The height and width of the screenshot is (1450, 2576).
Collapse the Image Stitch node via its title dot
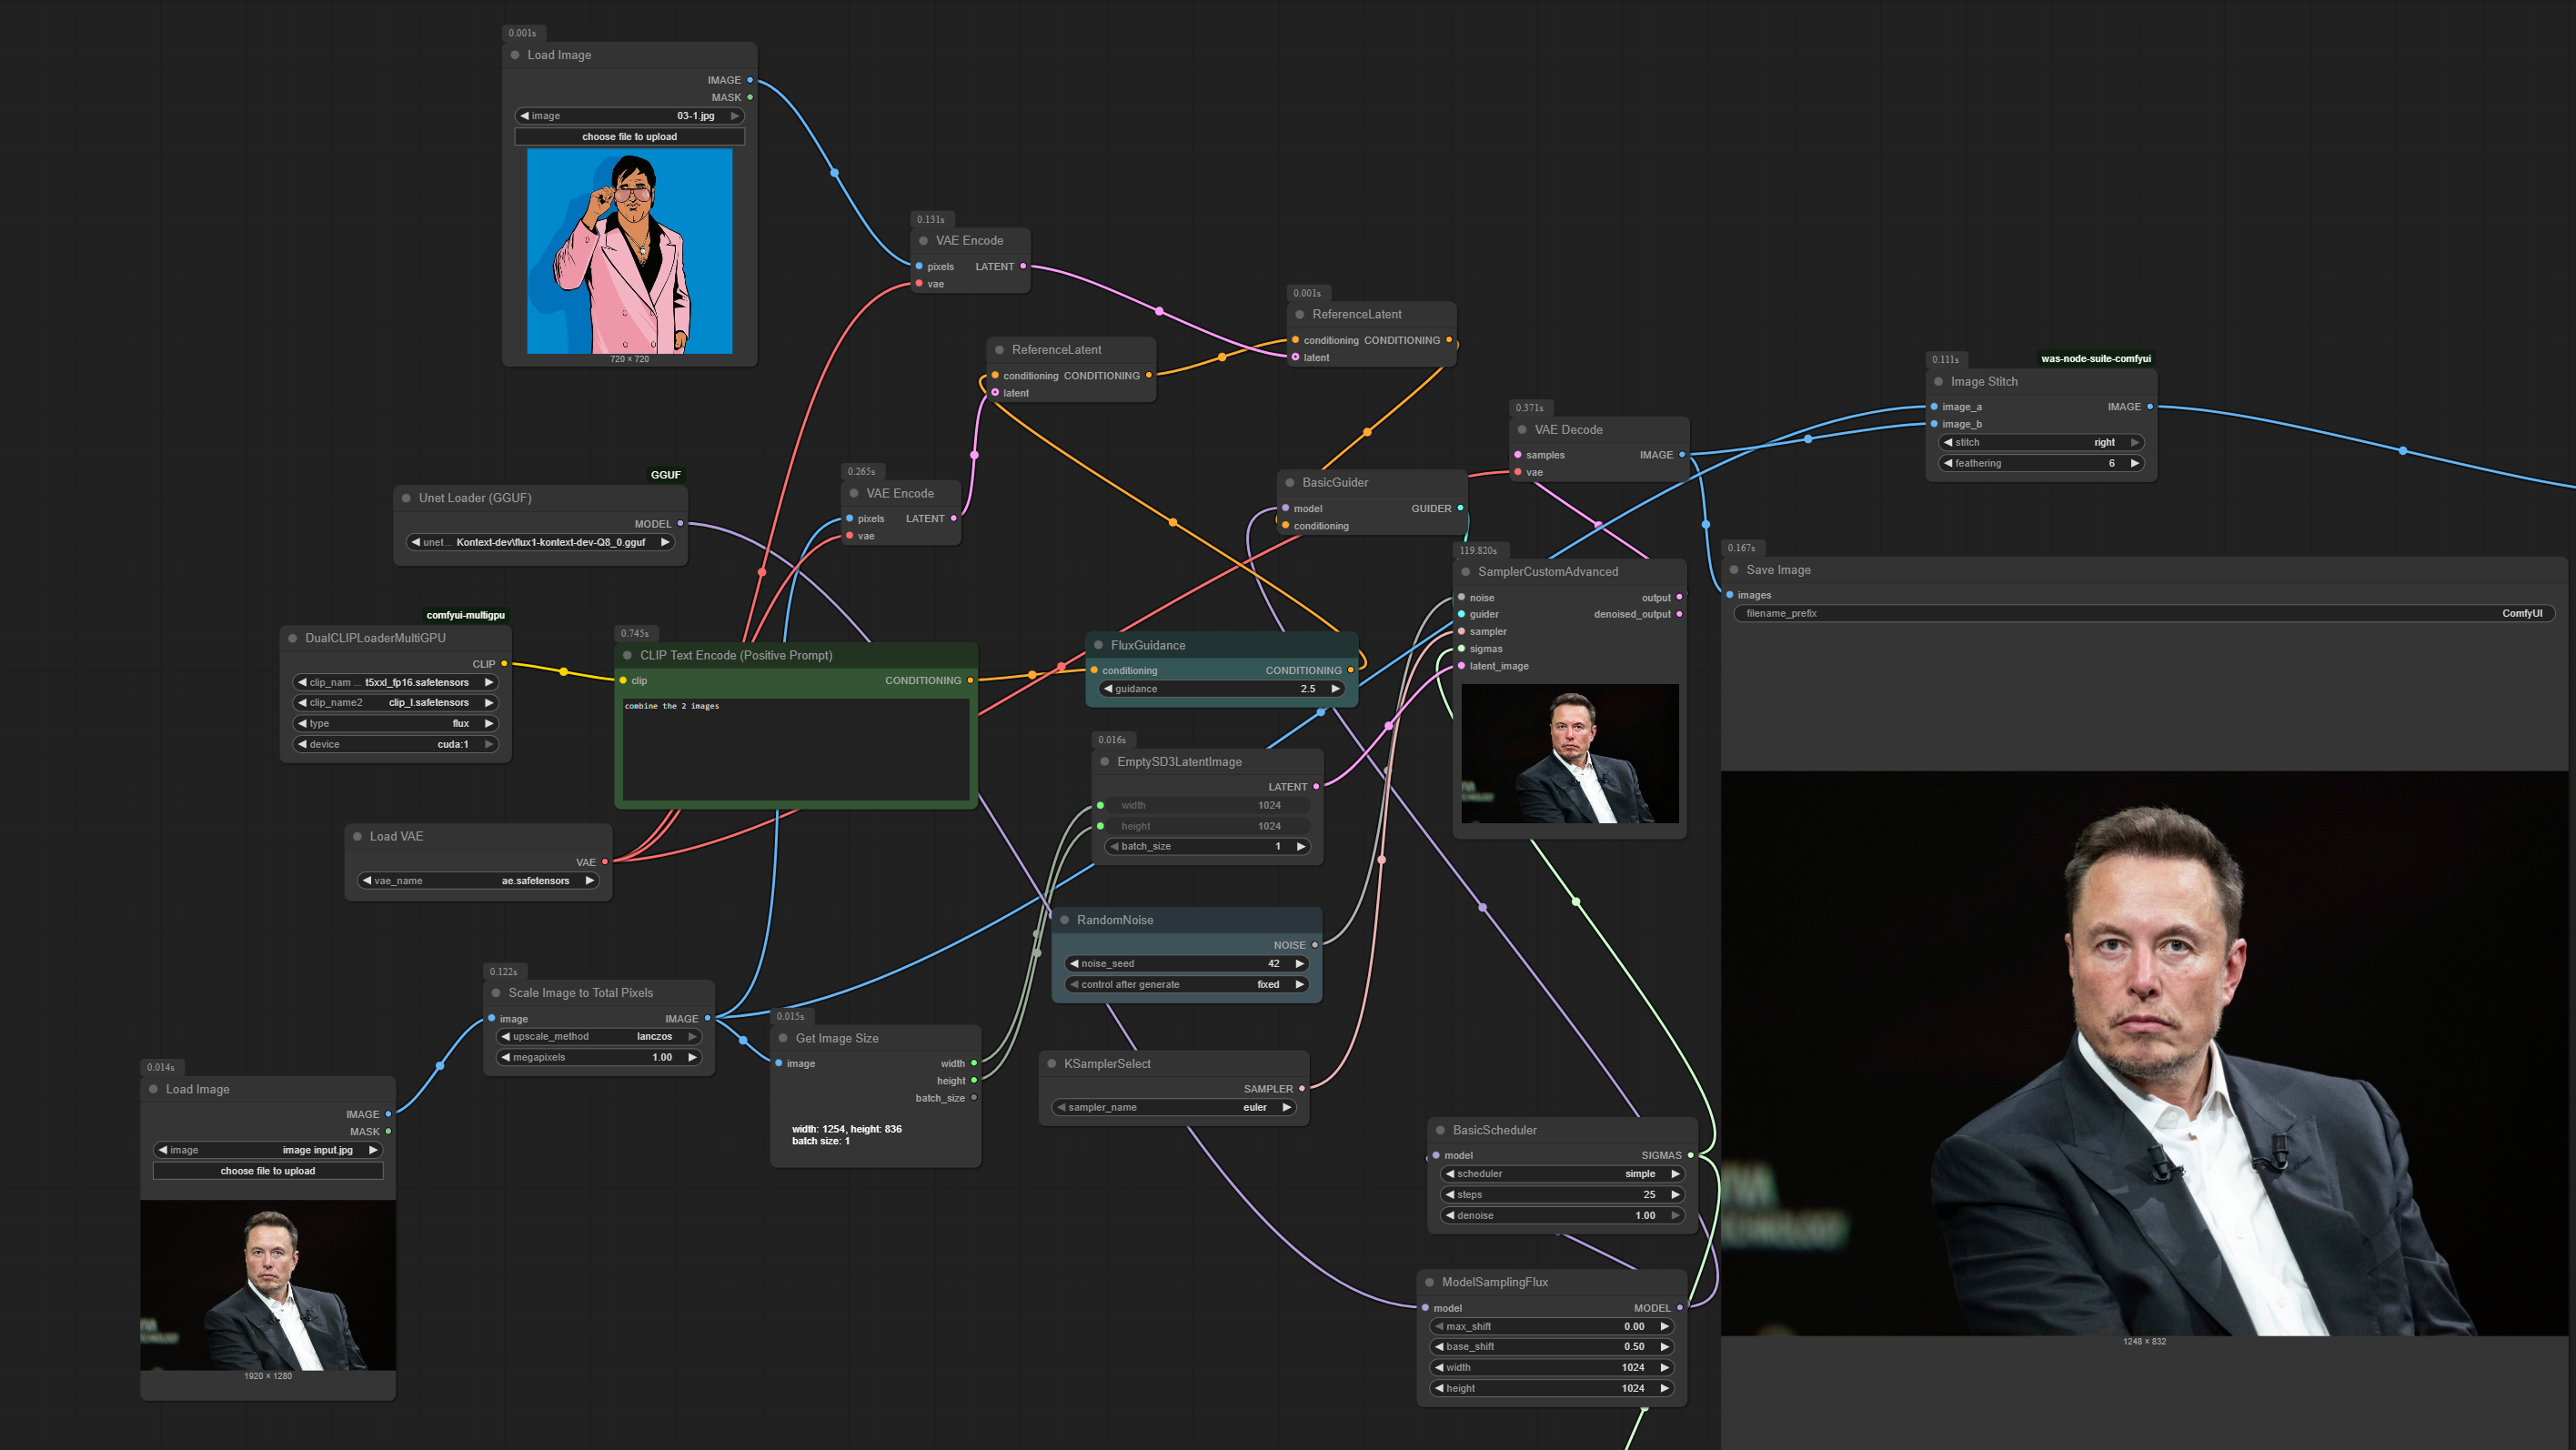click(1938, 382)
